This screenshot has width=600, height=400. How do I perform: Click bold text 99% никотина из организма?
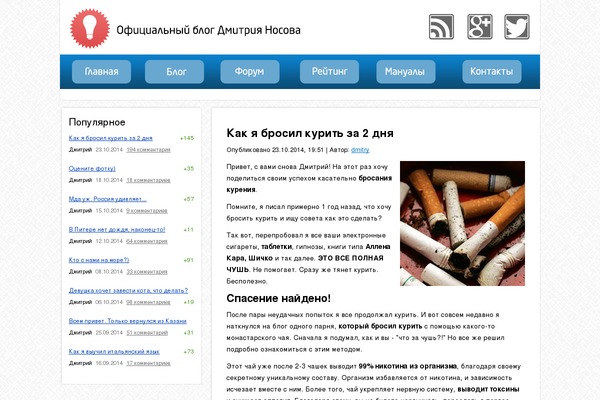coord(408,366)
